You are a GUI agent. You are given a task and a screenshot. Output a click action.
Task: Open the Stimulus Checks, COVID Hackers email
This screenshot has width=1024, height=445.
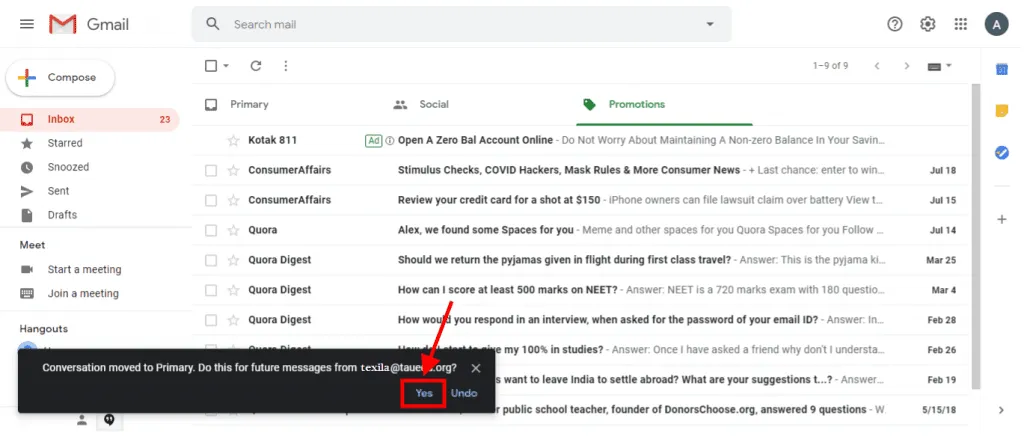(582, 171)
